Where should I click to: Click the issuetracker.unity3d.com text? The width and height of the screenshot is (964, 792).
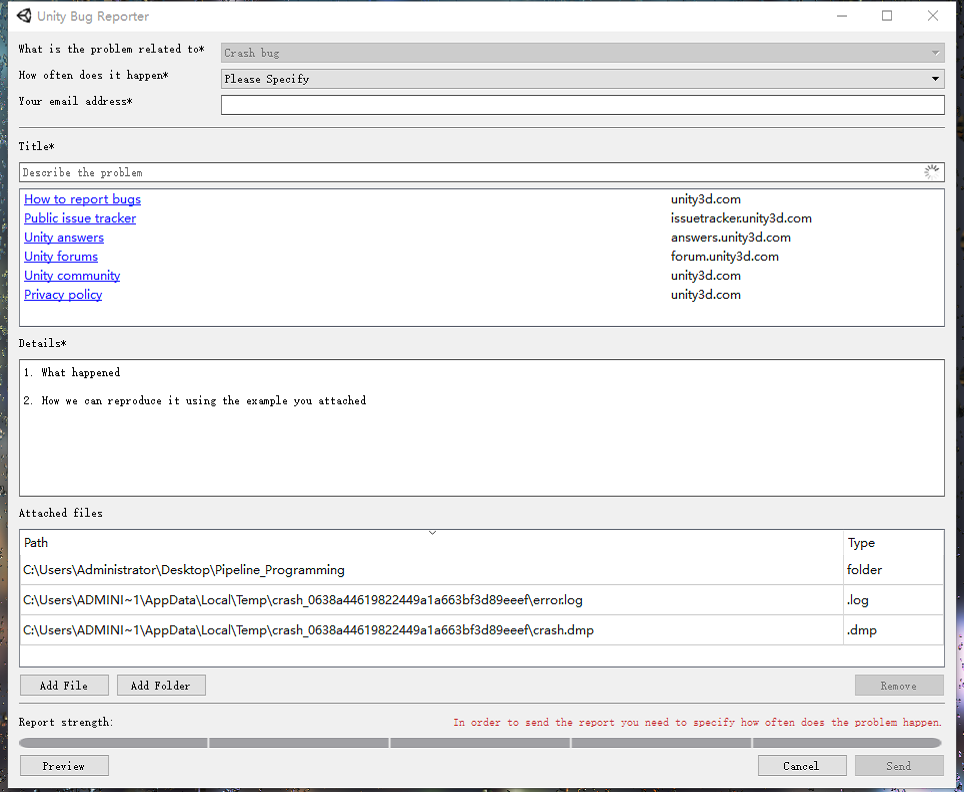pyautogui.click(x=741, y=218)
